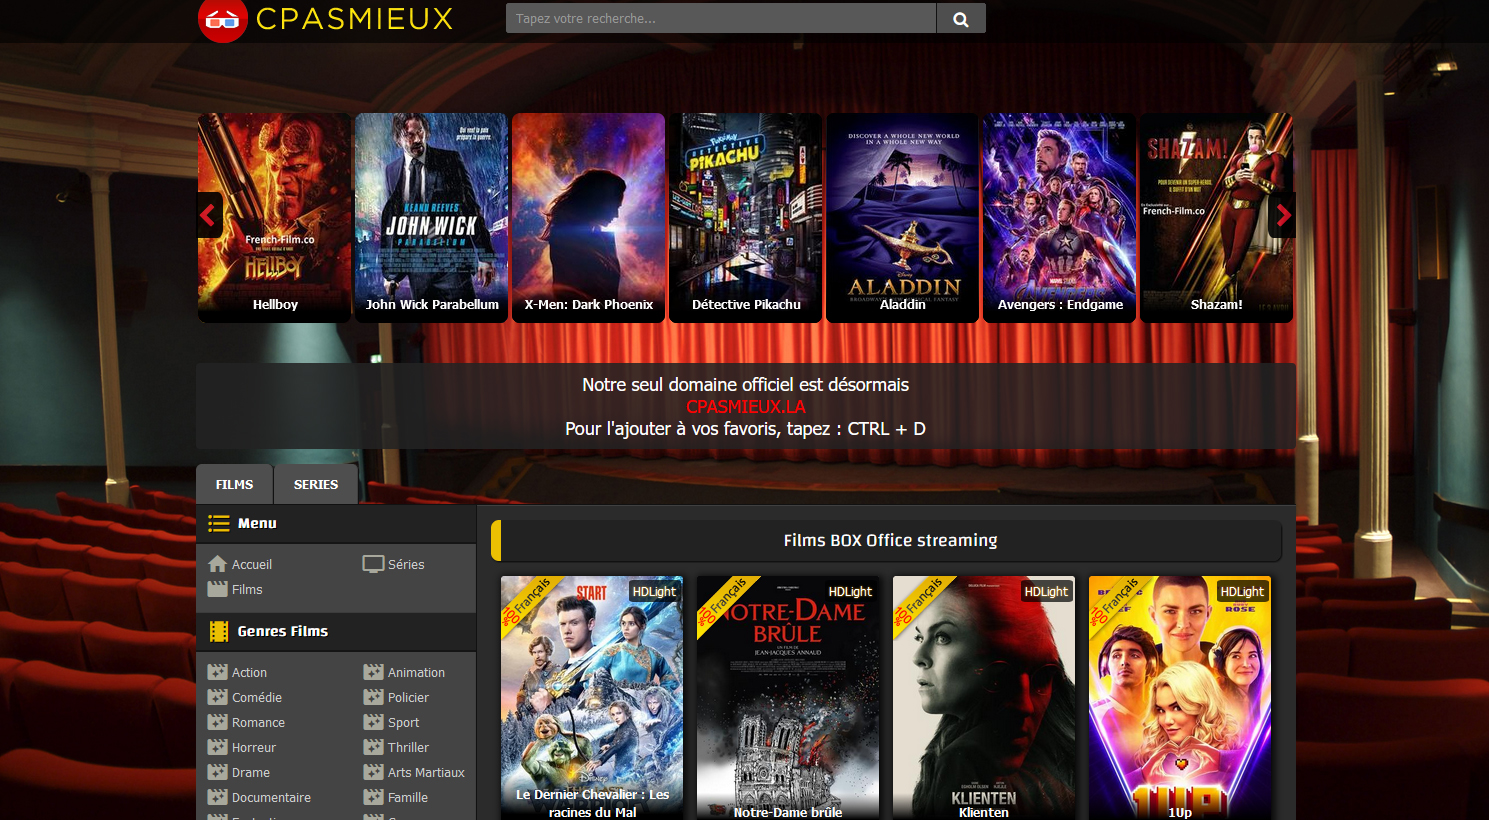The width and height of the screenshot is (1489, 820).
Task: Slide carousel left with red arrow
Action: pos(208,215)
